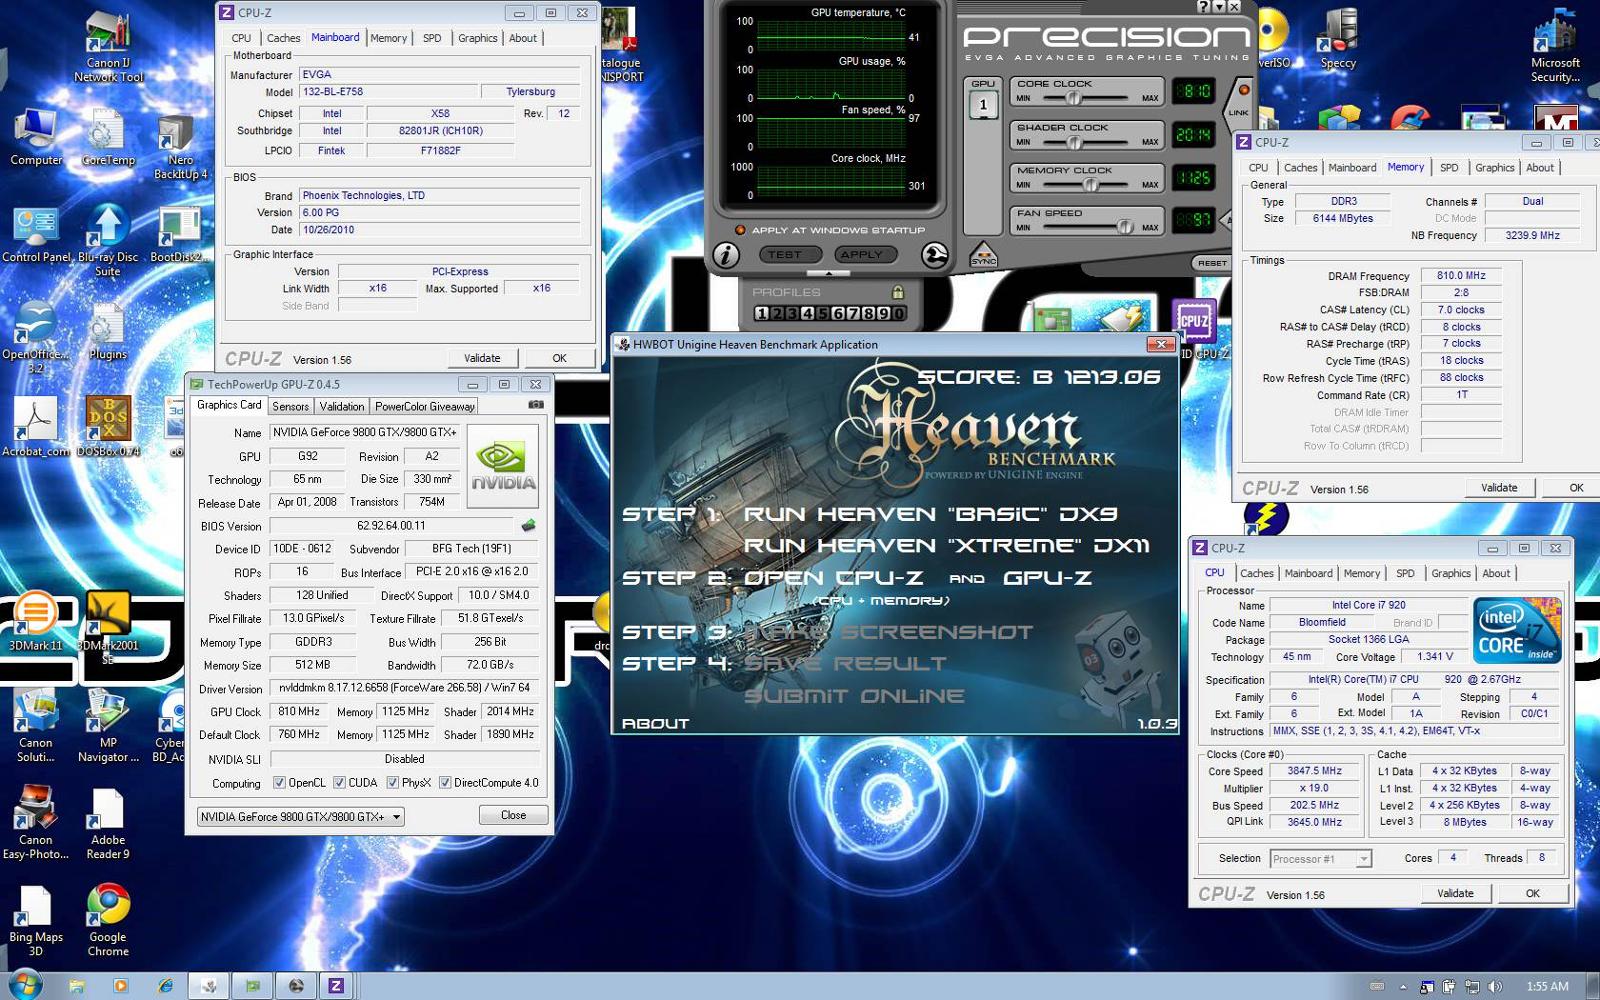Open Precision settings wrench icon

tap(934, 256)
